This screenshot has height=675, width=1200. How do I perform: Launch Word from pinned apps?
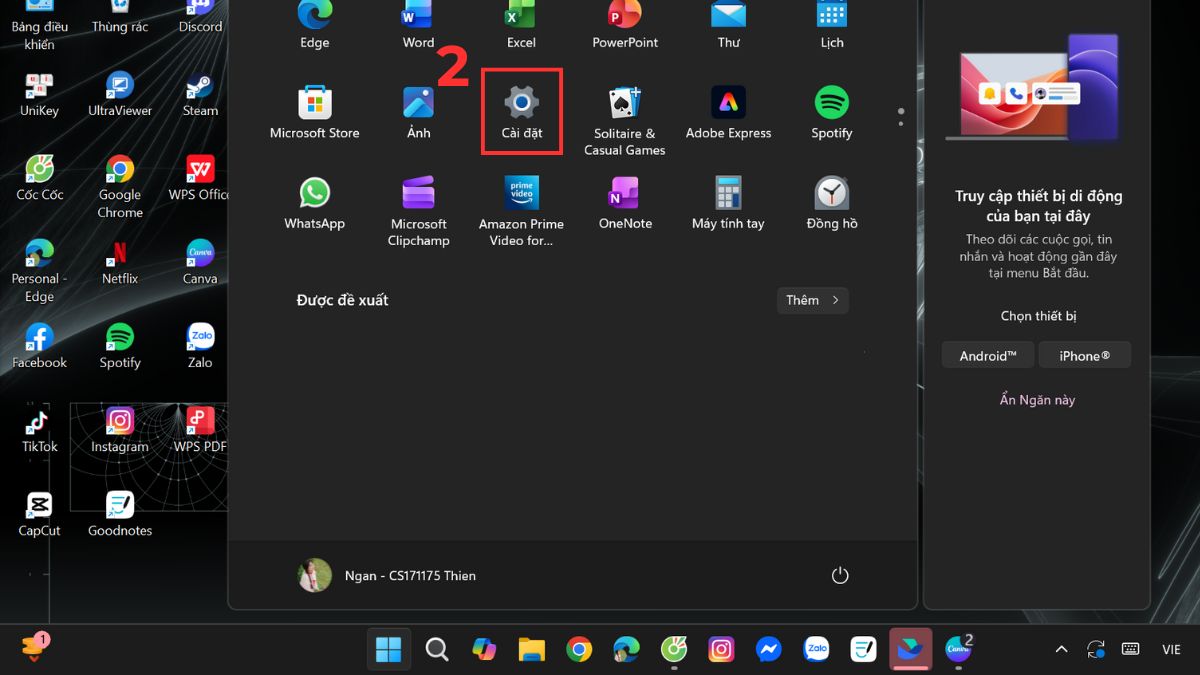click(418, 24)
